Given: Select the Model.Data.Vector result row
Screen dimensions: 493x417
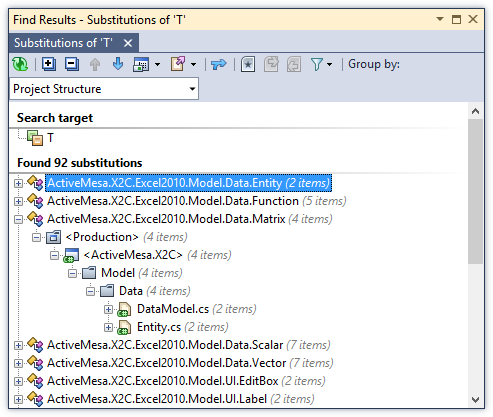Looking at the screenshot, I should [x=190, y=363].
